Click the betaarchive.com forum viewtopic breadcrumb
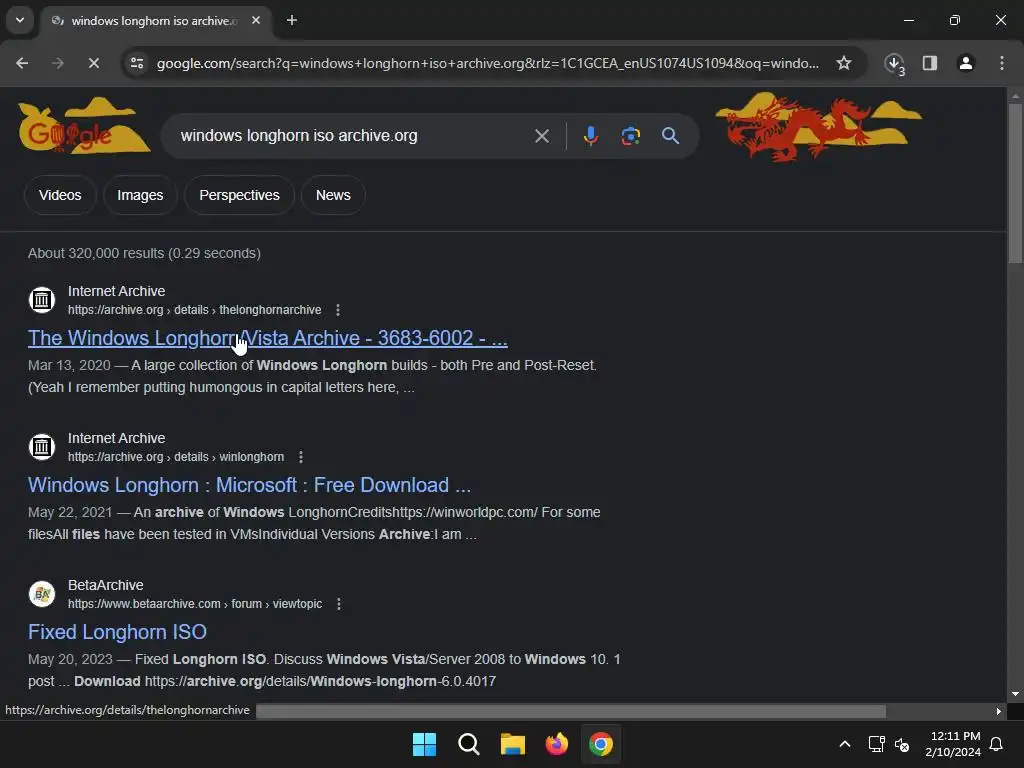Image resolution: width=1024 pixels, height=768 pixels. pyautogui.click(x=195, y=603)
